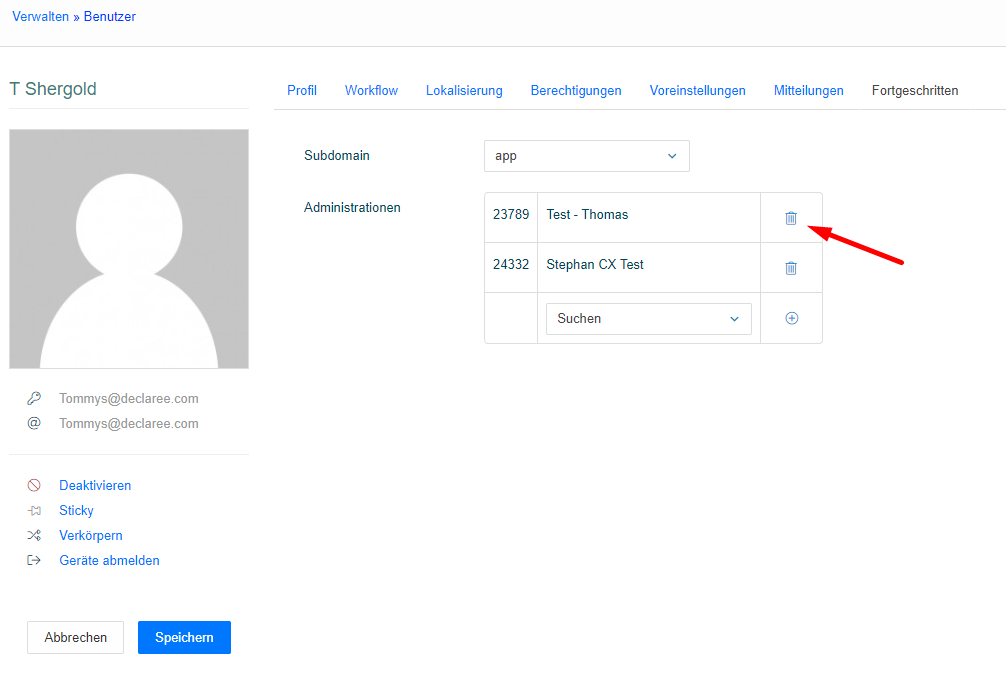This screenshot has height=686, width=1006.
Task: Navigate to Verwalten in the breadcrumb
Action: (40, 16)
